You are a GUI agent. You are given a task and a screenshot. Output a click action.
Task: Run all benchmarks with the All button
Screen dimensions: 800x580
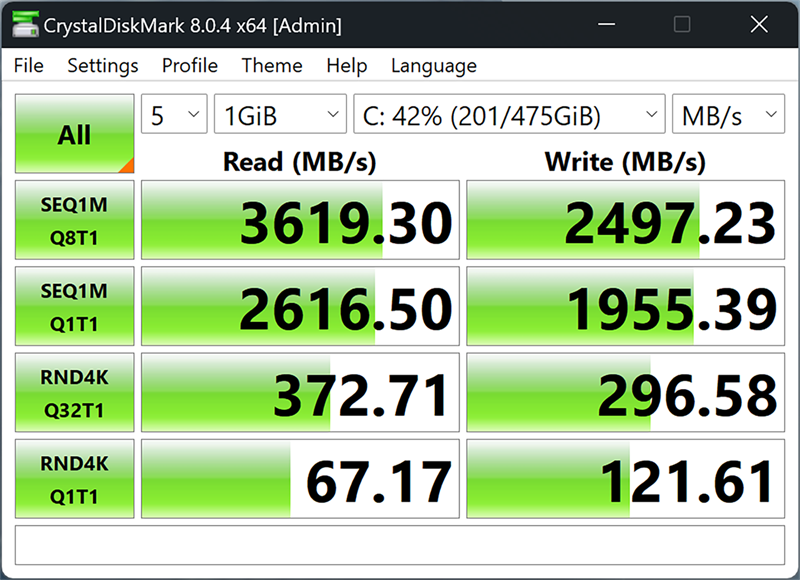click(74, 134)
